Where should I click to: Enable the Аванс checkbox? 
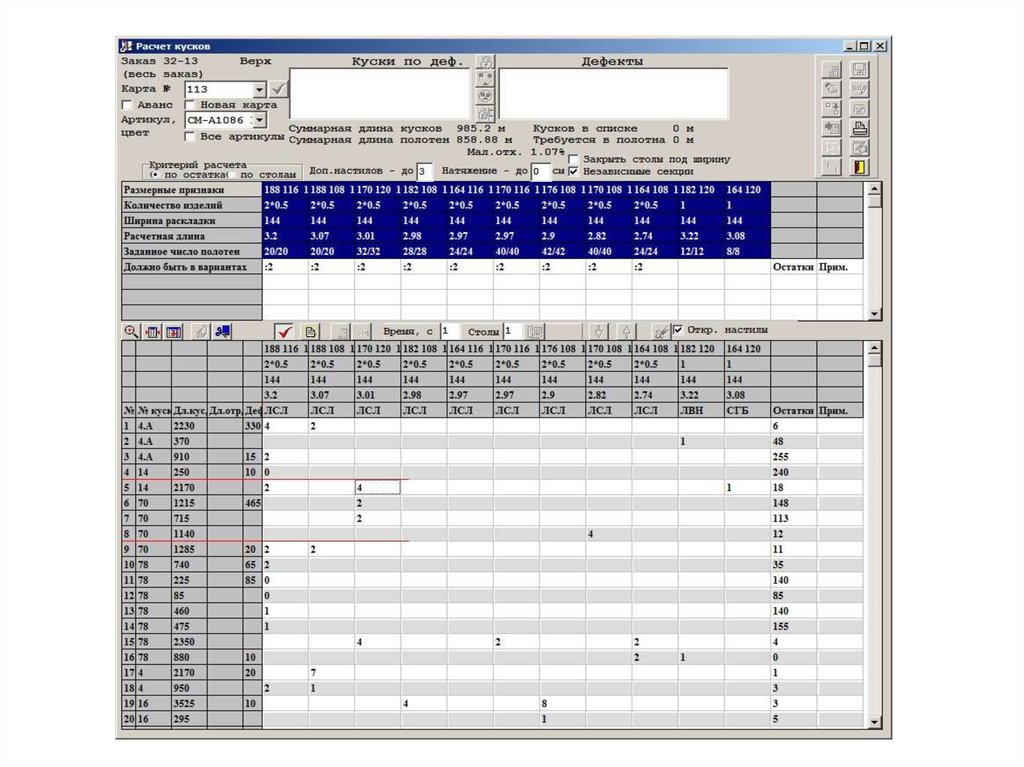pyautogui.click(x=127, y=105)
